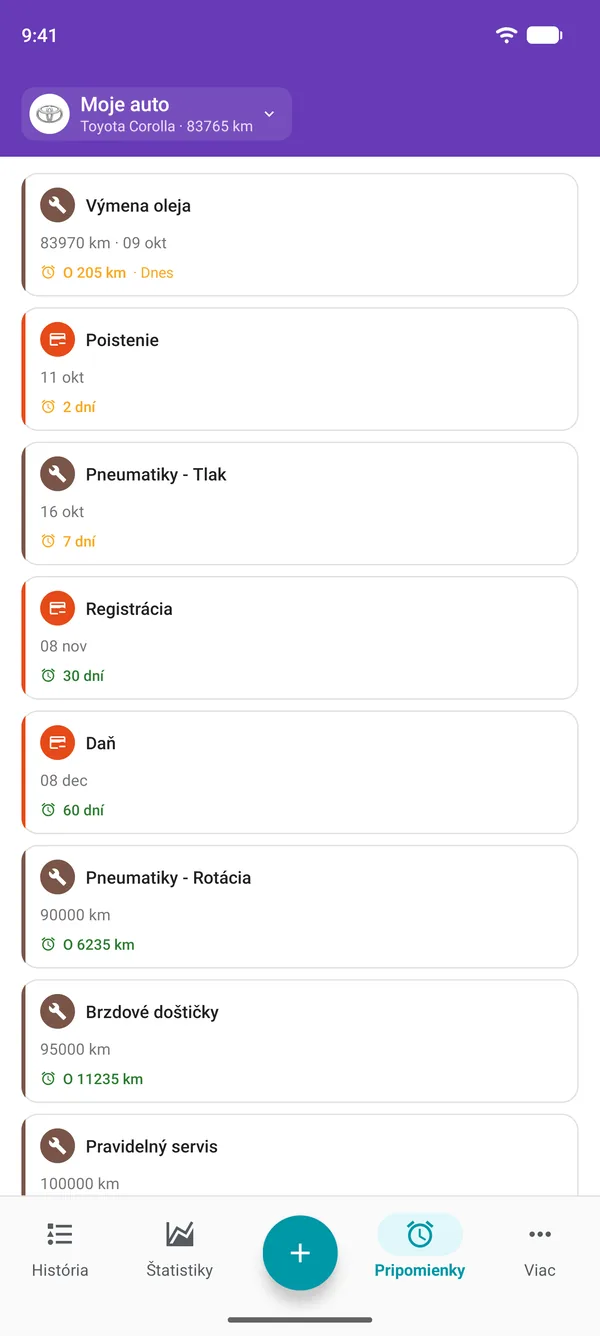The height and width of the screenshot is (1336, 600).
Task: Open Moje auto Toyota Corolla selector
Action: (157, 114)
